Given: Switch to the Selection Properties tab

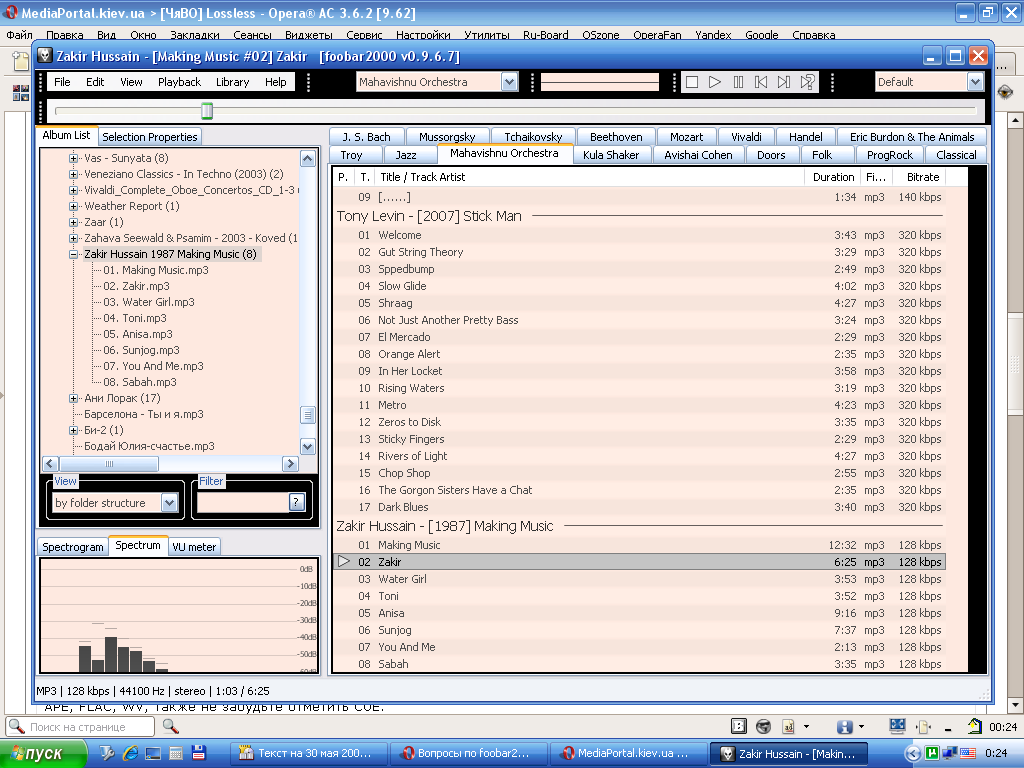Looking at the screenshot, I should [x=150, y=136].
